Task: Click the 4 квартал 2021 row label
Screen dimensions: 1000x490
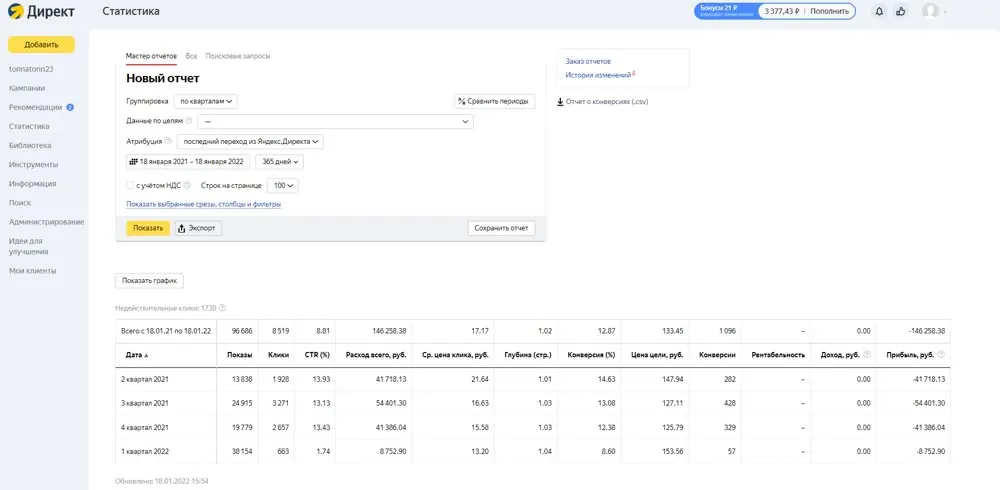Action: tap(145, 427)
